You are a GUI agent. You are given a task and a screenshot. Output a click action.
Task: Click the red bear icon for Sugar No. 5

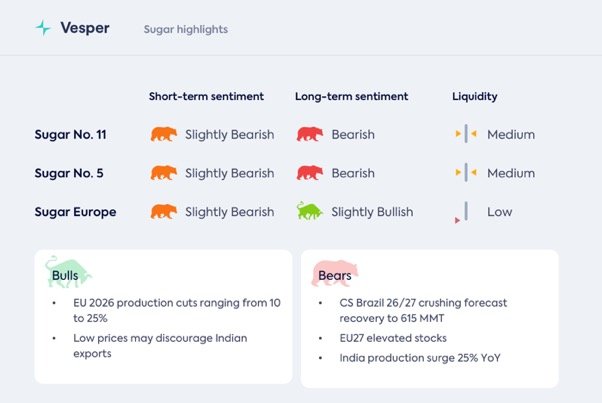click(x=310, y=173)
